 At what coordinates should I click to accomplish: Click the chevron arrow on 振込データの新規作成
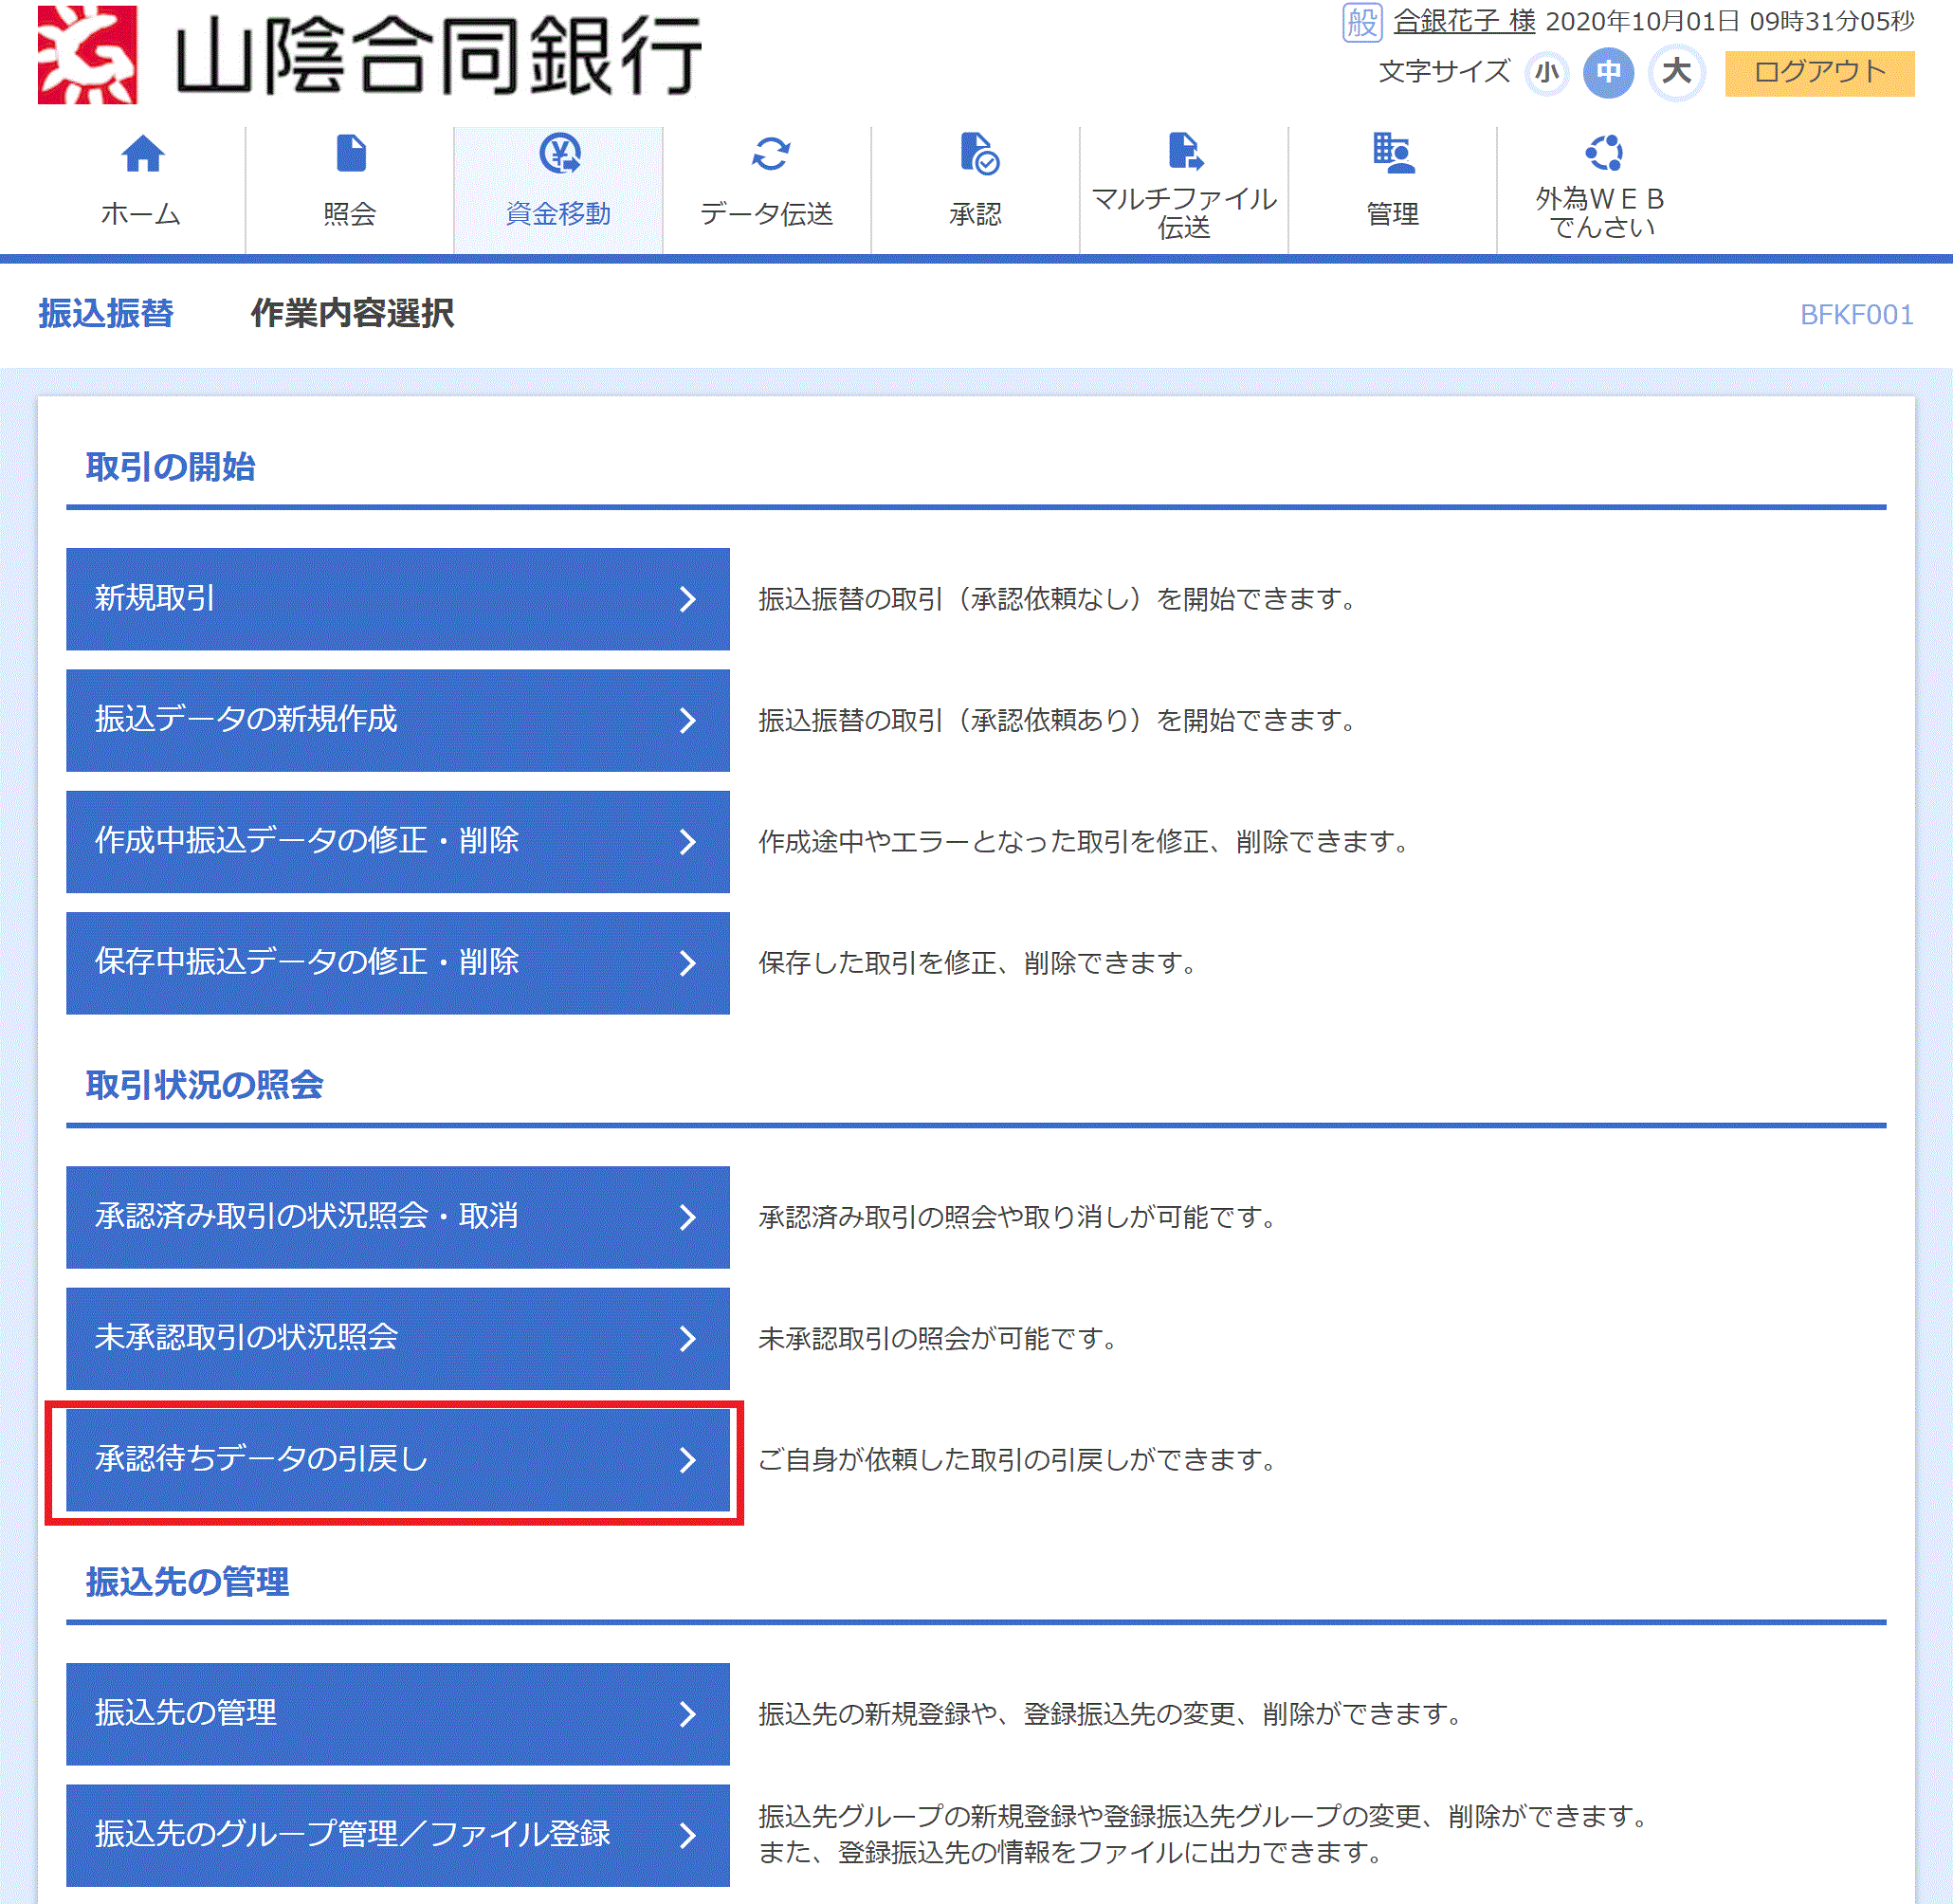pos(687,720)
